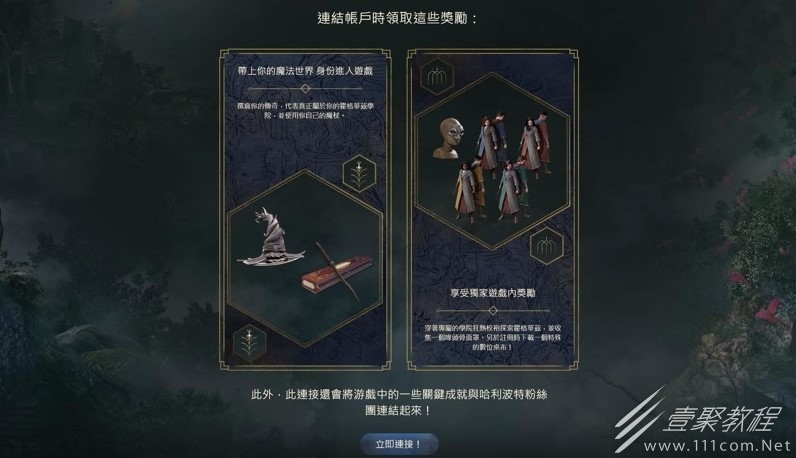This screenshot has height=458, width=796.
Task: Select the Sorting Hat image
Action: [271, 237]
